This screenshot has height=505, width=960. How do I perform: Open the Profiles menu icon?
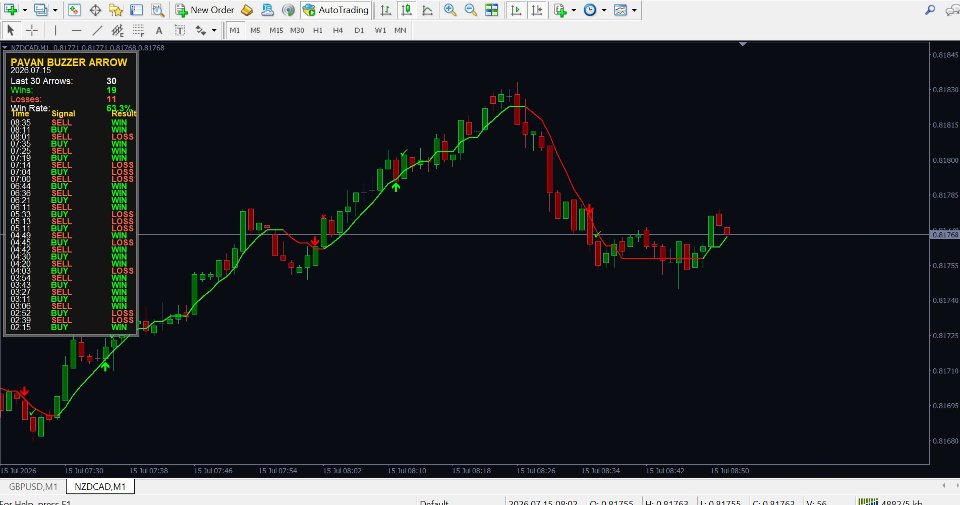pos(41,10)
